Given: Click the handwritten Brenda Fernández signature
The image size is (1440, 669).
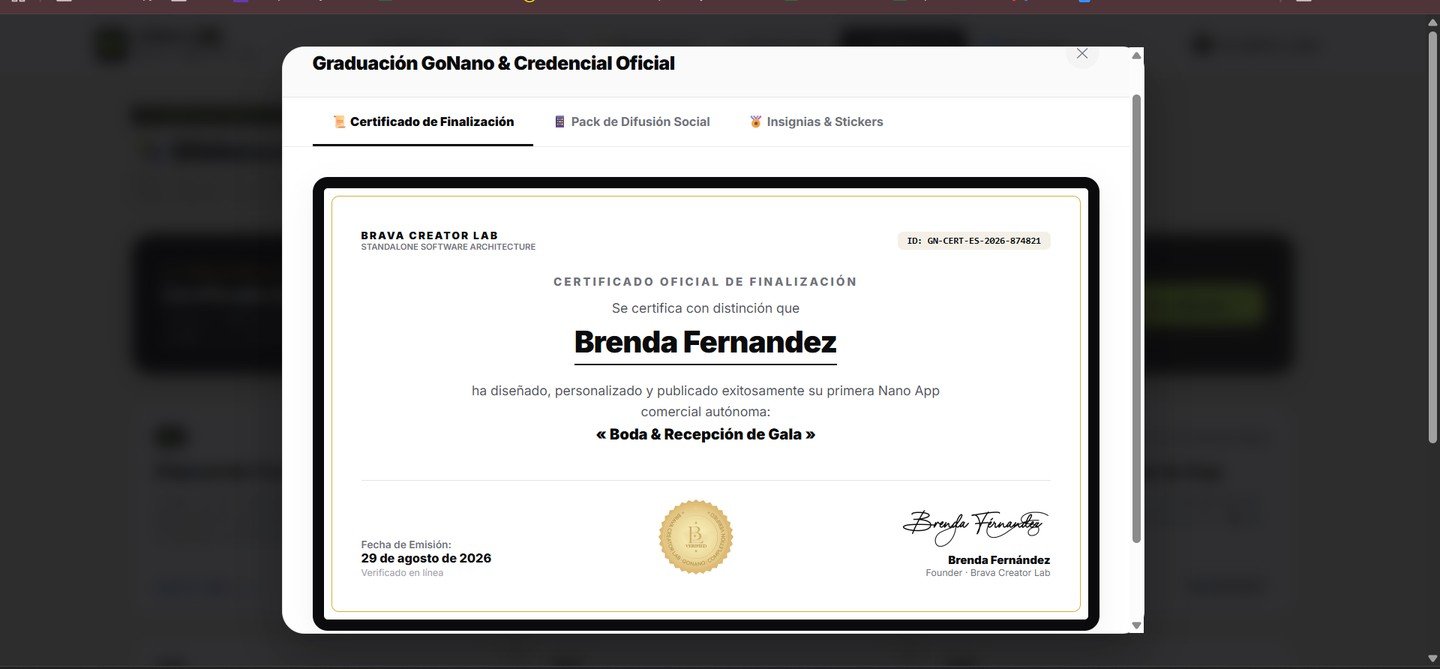Looking at the screenshot, I should pyautogui.click(x=976, y=525).
